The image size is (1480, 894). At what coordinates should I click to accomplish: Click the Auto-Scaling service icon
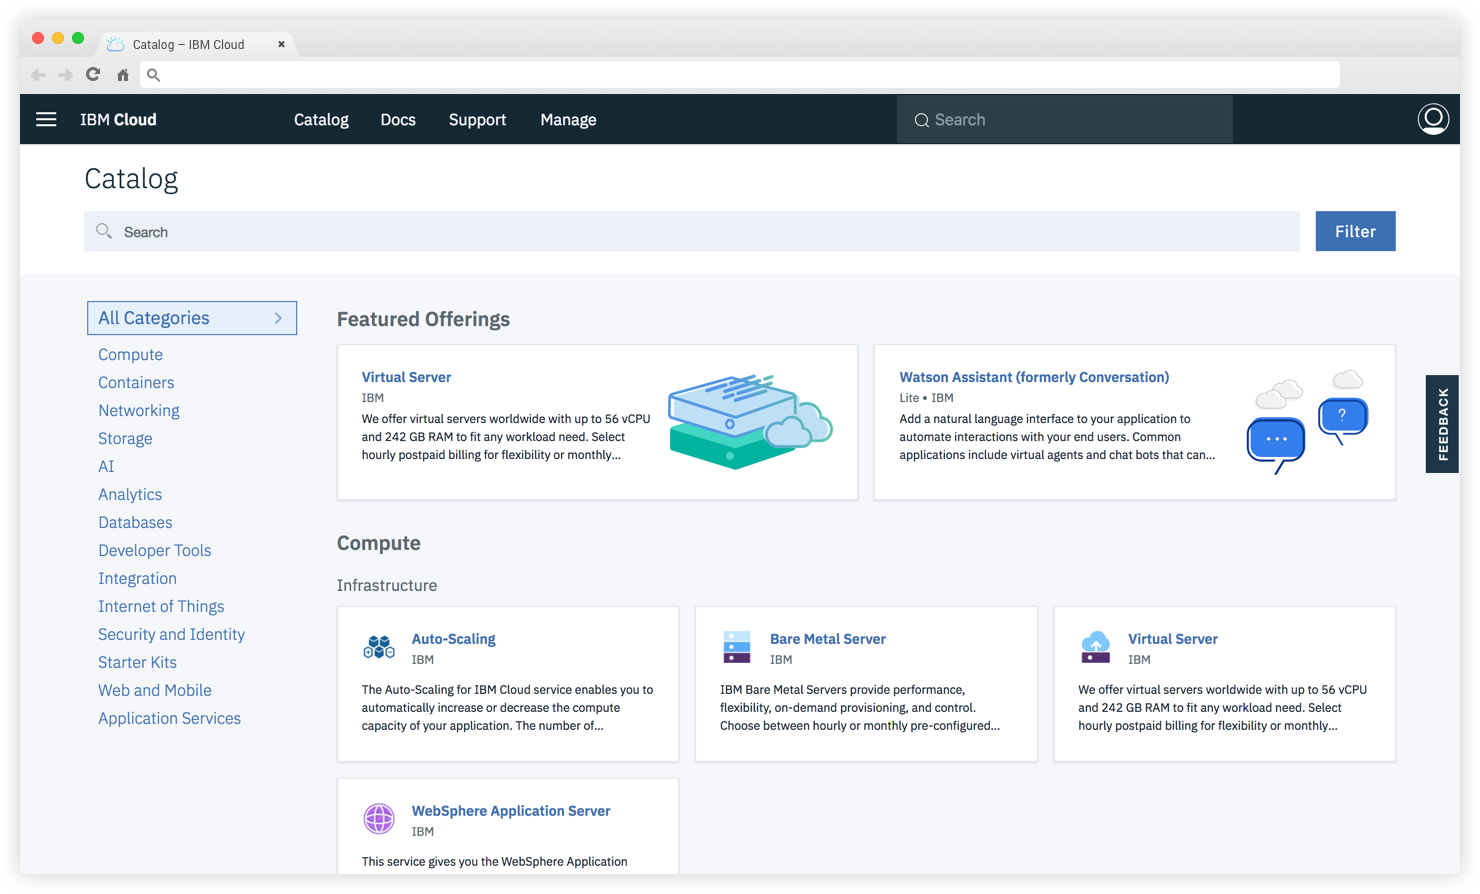[379, 647]
